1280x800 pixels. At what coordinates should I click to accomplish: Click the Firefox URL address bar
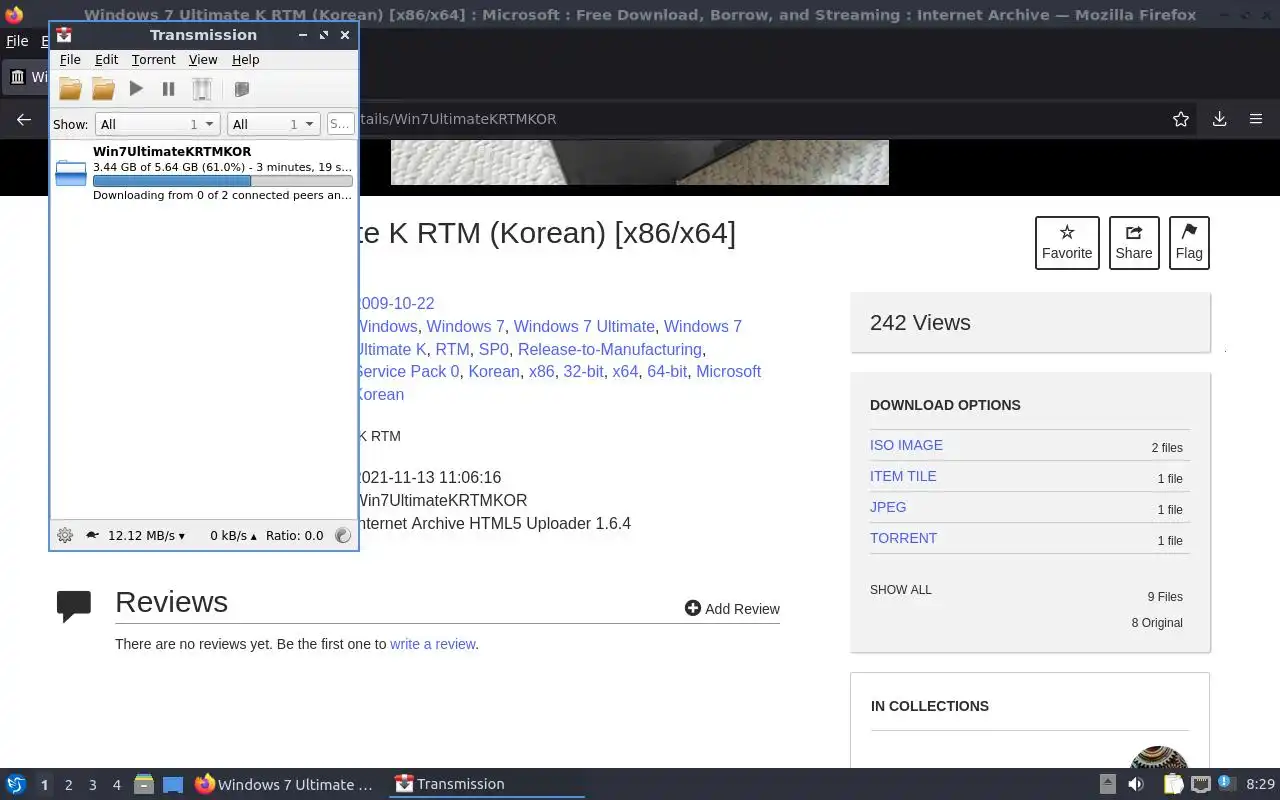point(760,119)
